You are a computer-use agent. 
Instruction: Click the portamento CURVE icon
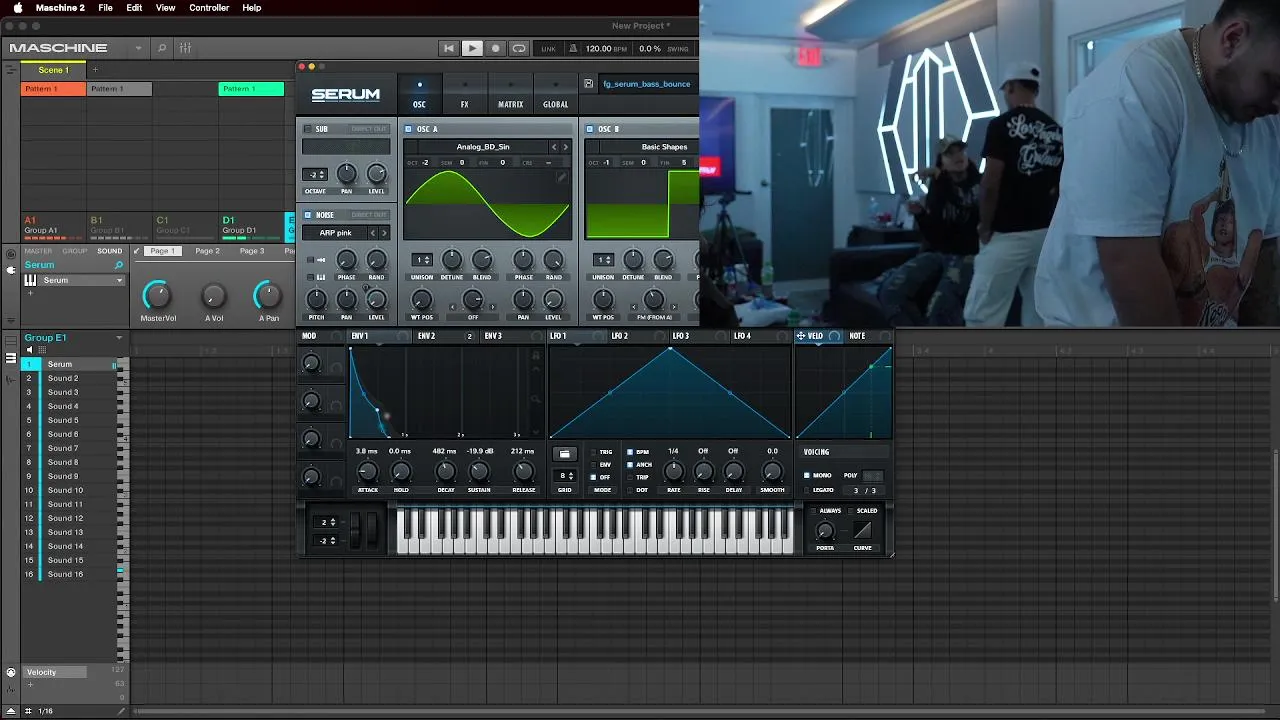[862, 531]
